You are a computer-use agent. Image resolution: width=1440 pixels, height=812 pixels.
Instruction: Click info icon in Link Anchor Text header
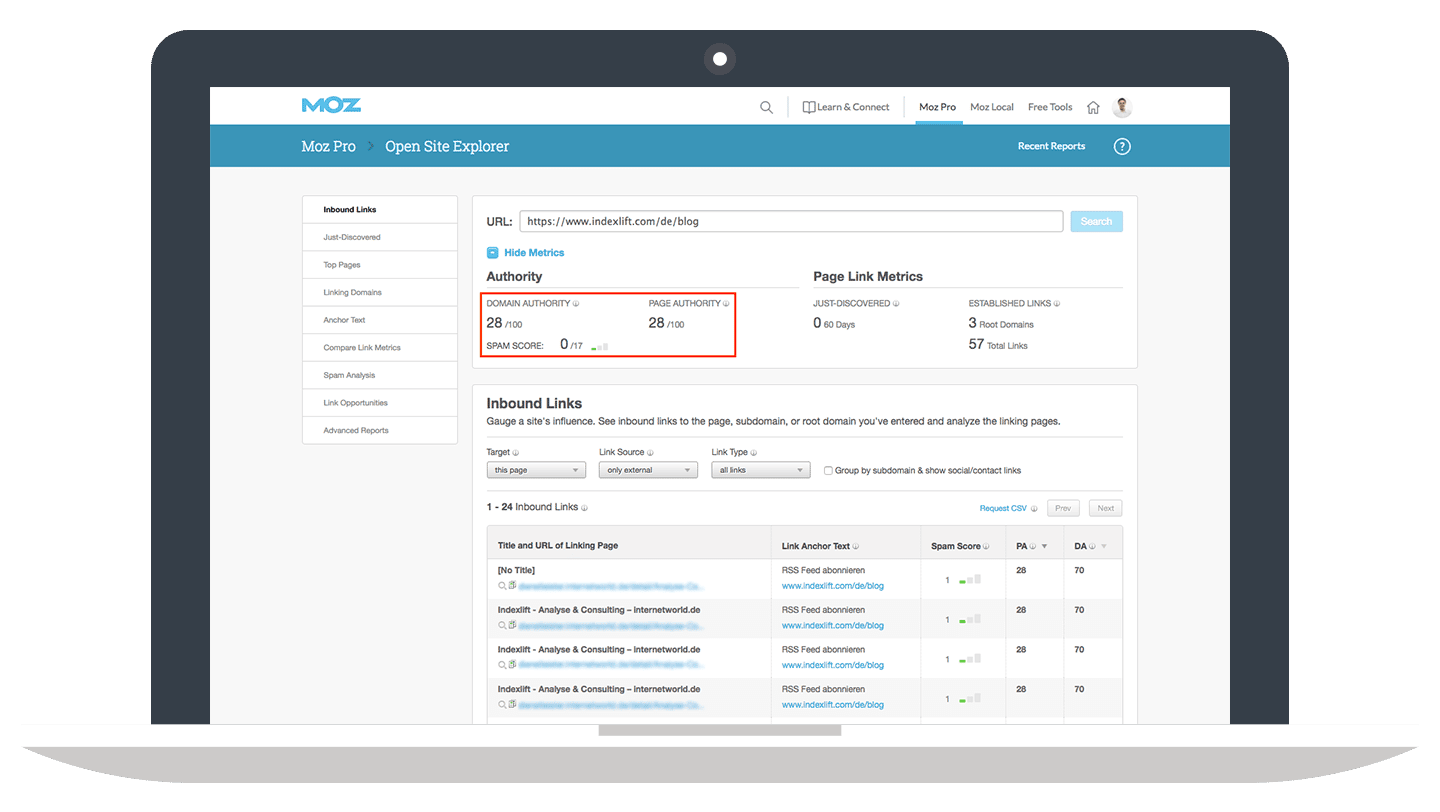click(x=857, y=546)
